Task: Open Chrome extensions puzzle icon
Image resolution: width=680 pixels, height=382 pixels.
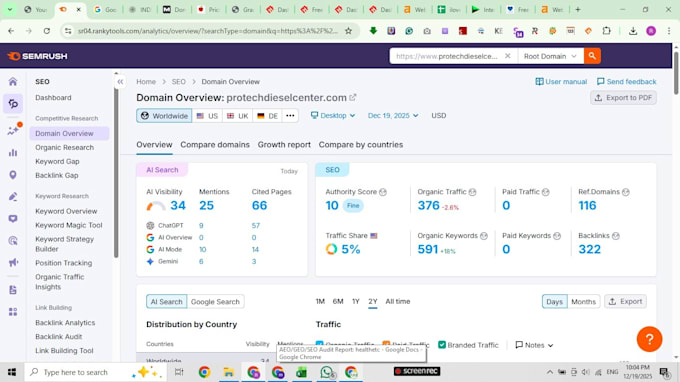Action: click(x=606, y=31)
